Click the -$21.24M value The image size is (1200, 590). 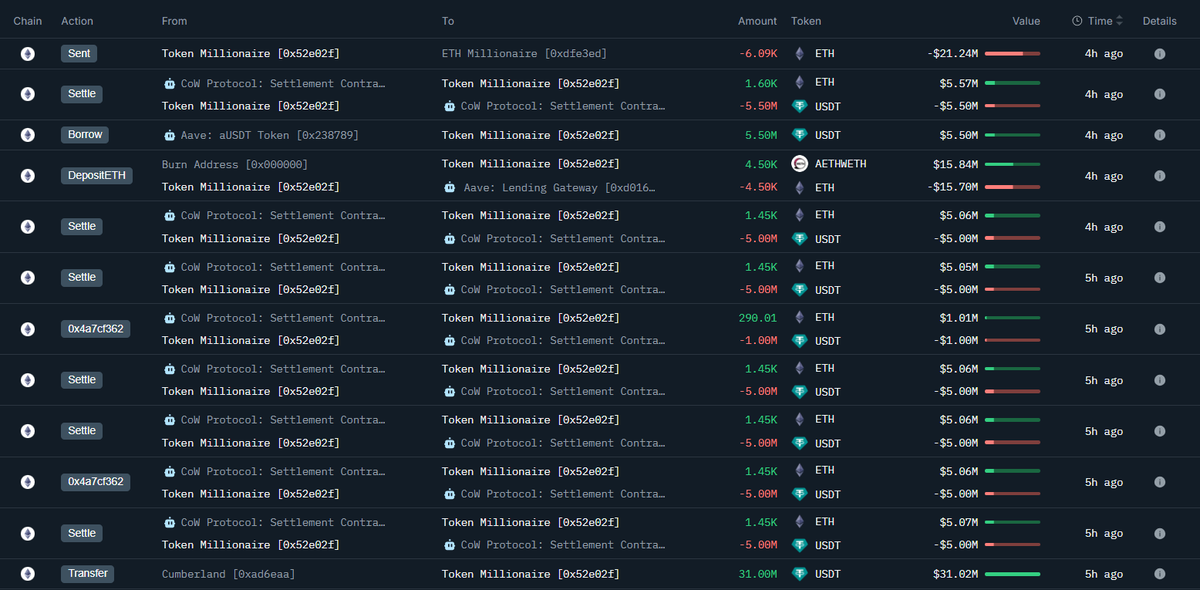click(953, 54)
